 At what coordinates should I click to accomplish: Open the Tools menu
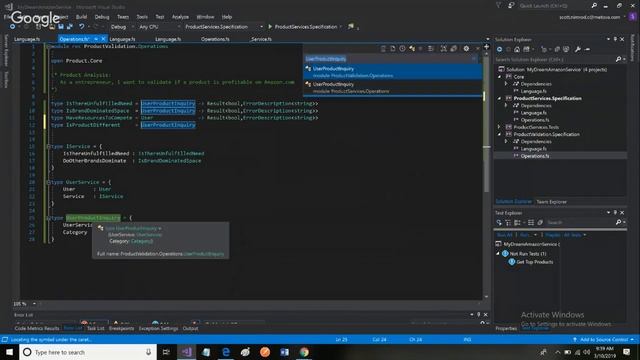coord(142,17)
